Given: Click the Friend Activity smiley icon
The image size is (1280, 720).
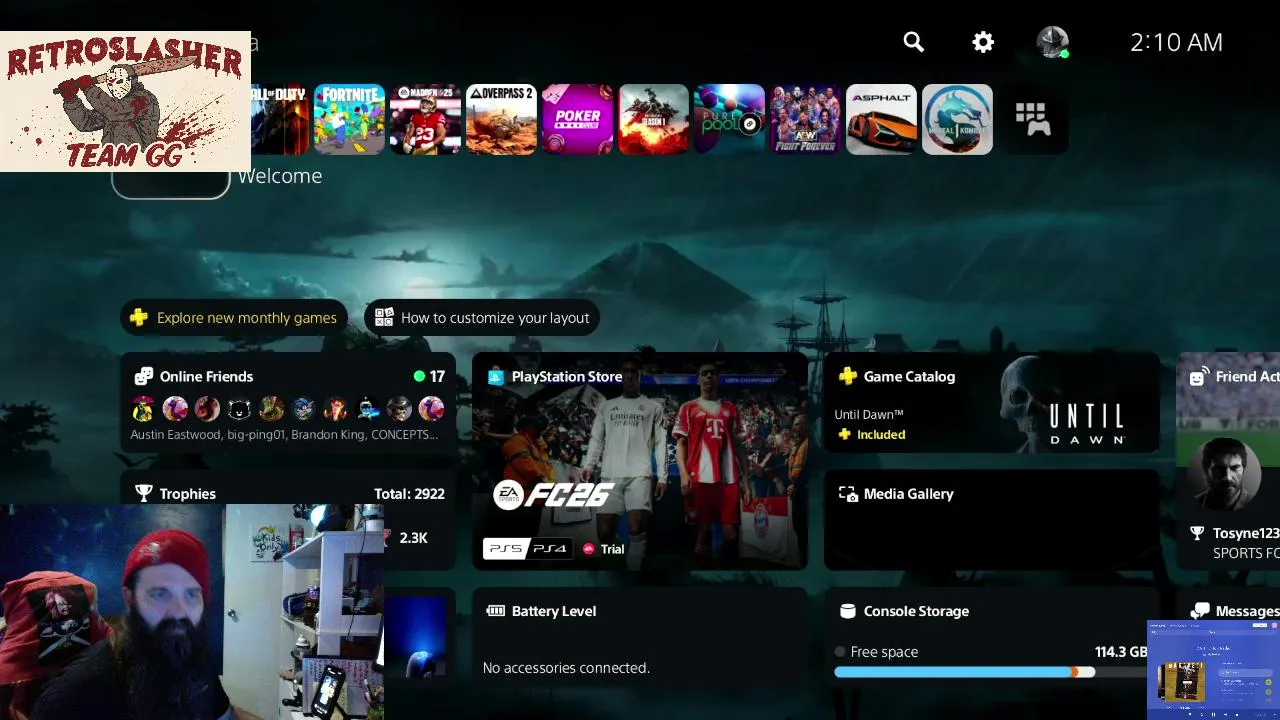Looking at the screenshot, I should pos(1198,377).
